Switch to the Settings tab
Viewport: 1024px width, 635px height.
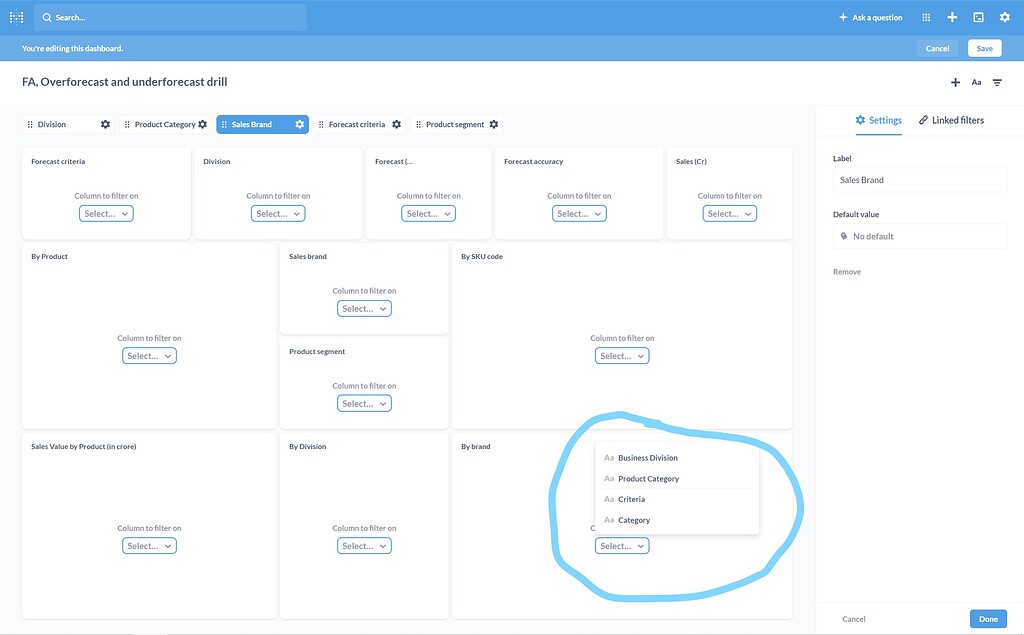(878, 120)
